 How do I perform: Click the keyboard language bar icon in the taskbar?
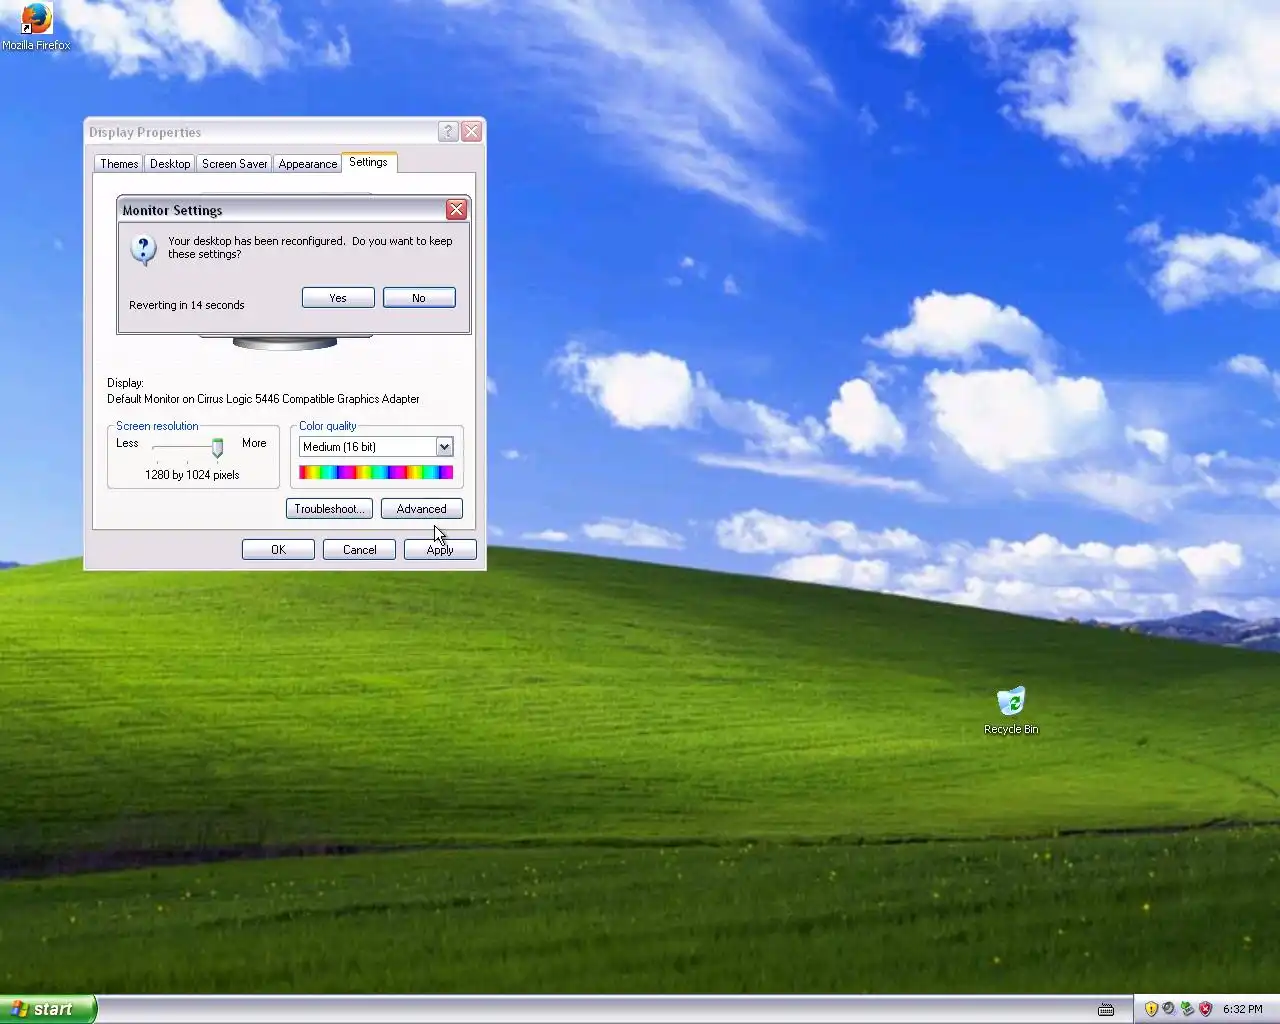(x=1106, y=1009)
